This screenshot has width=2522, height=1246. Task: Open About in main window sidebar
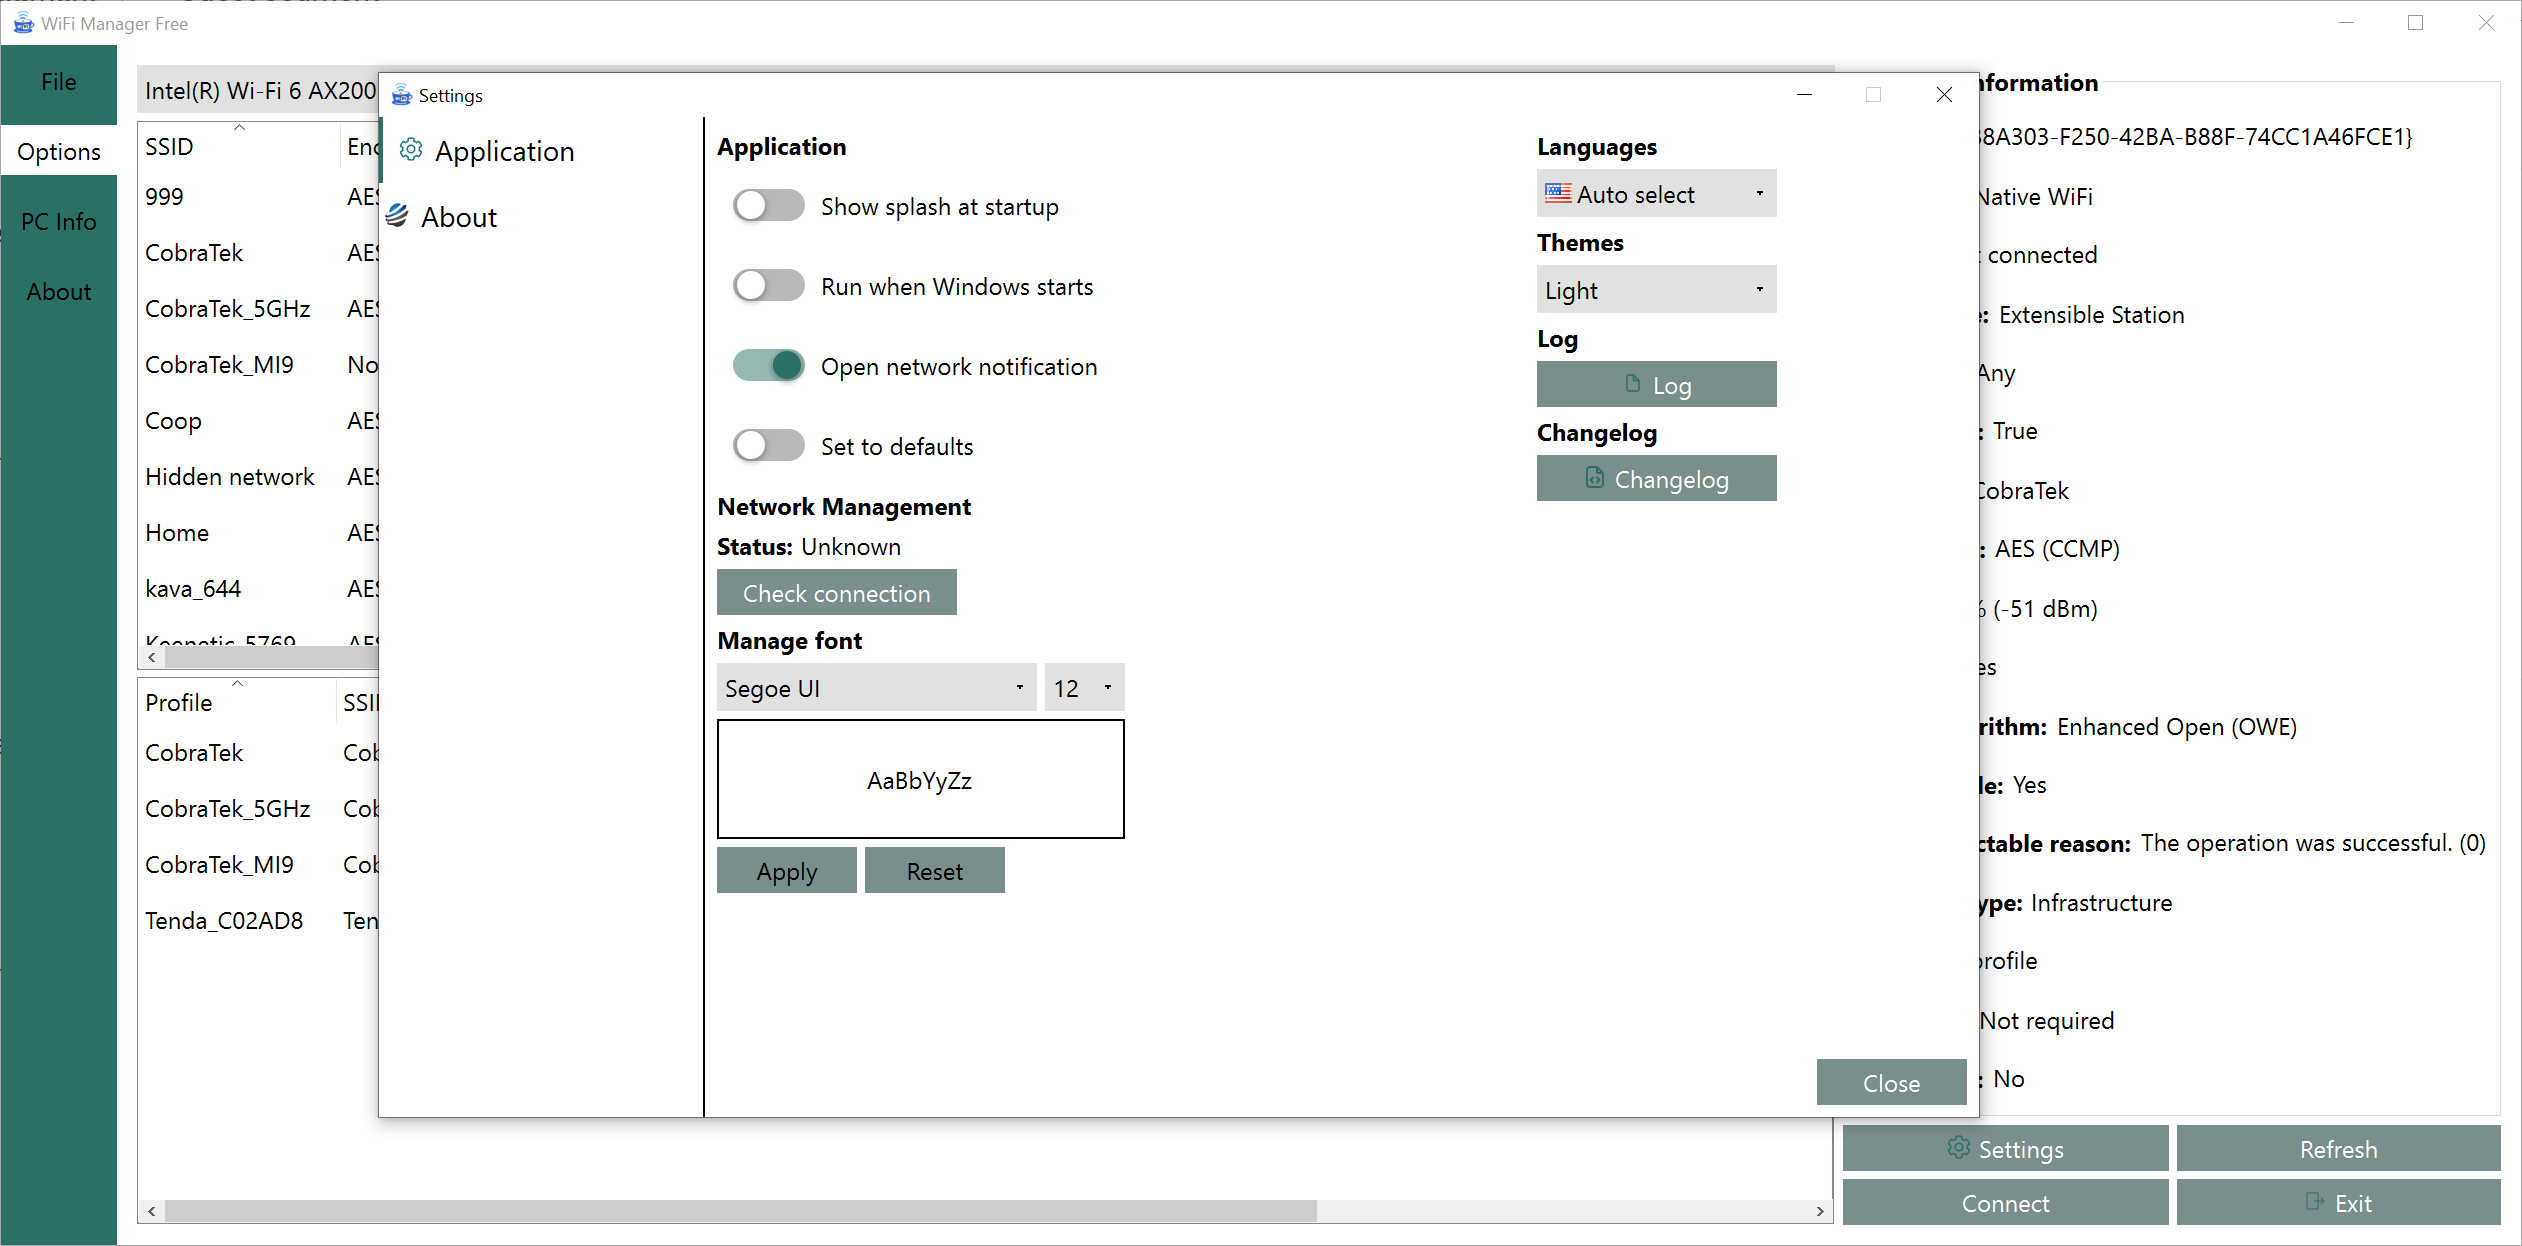(x=59, y=292)
